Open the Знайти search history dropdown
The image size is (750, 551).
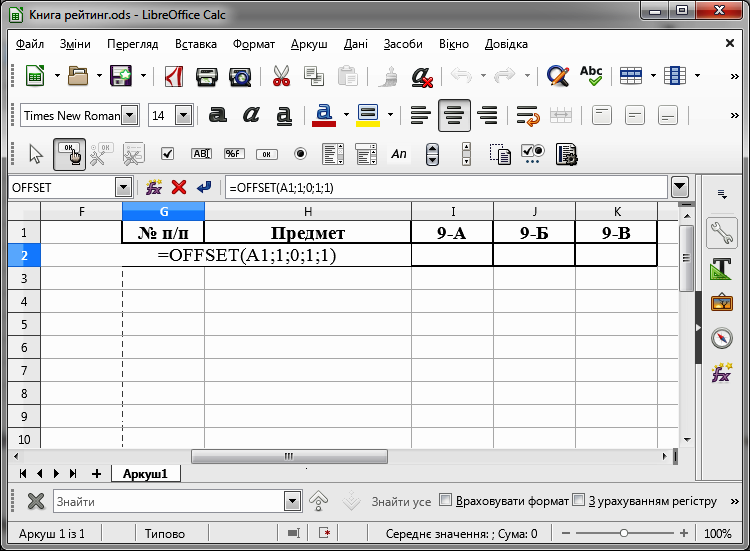292,501
